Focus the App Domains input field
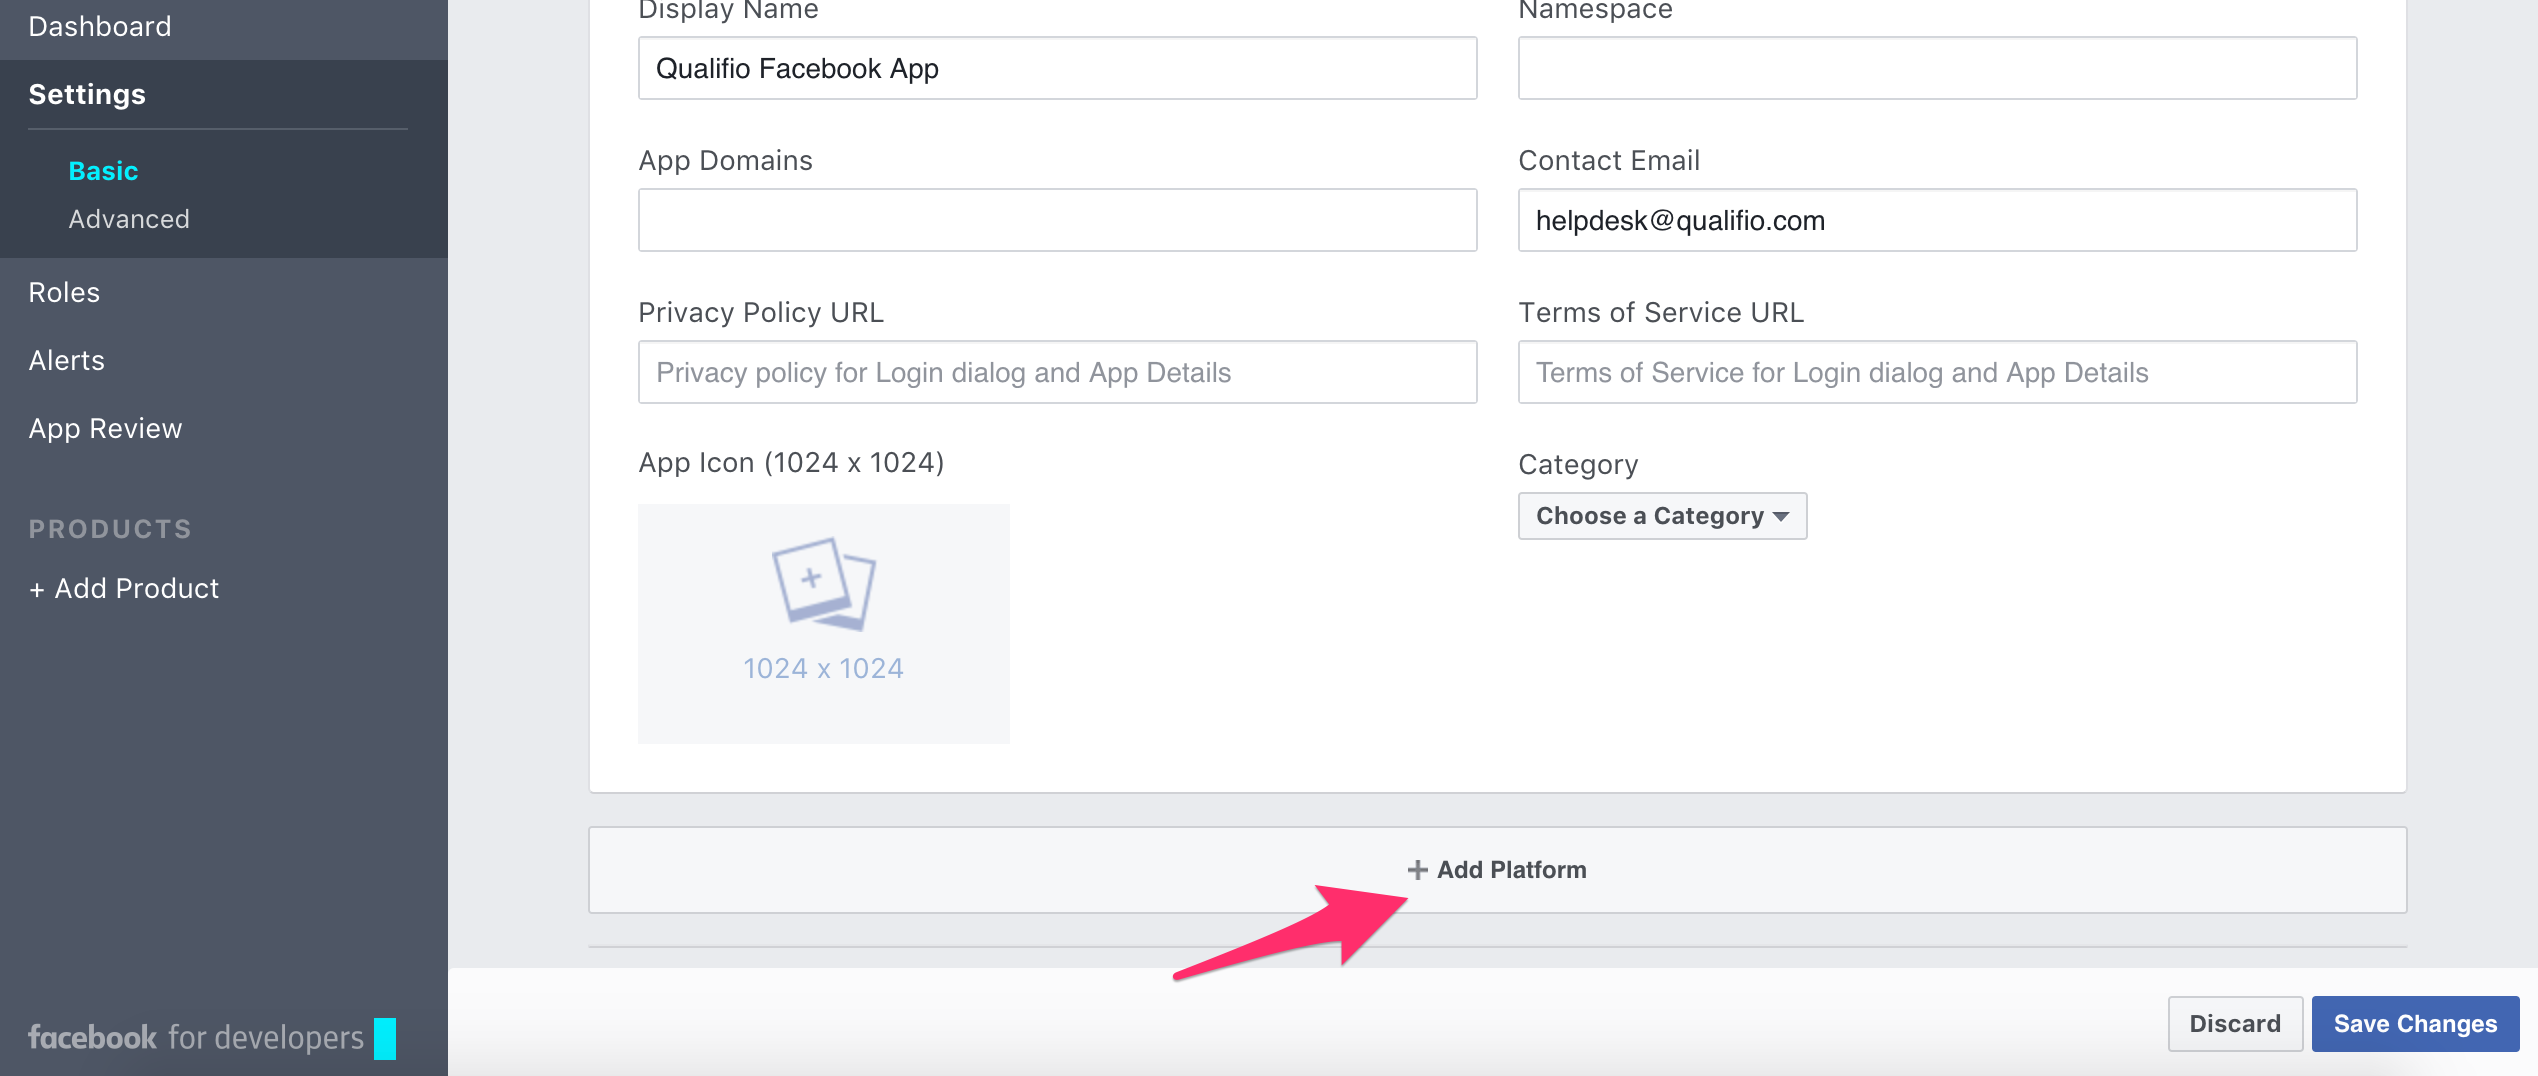The width and height of the screenshot is (2538, 1076). point(1057,220)
